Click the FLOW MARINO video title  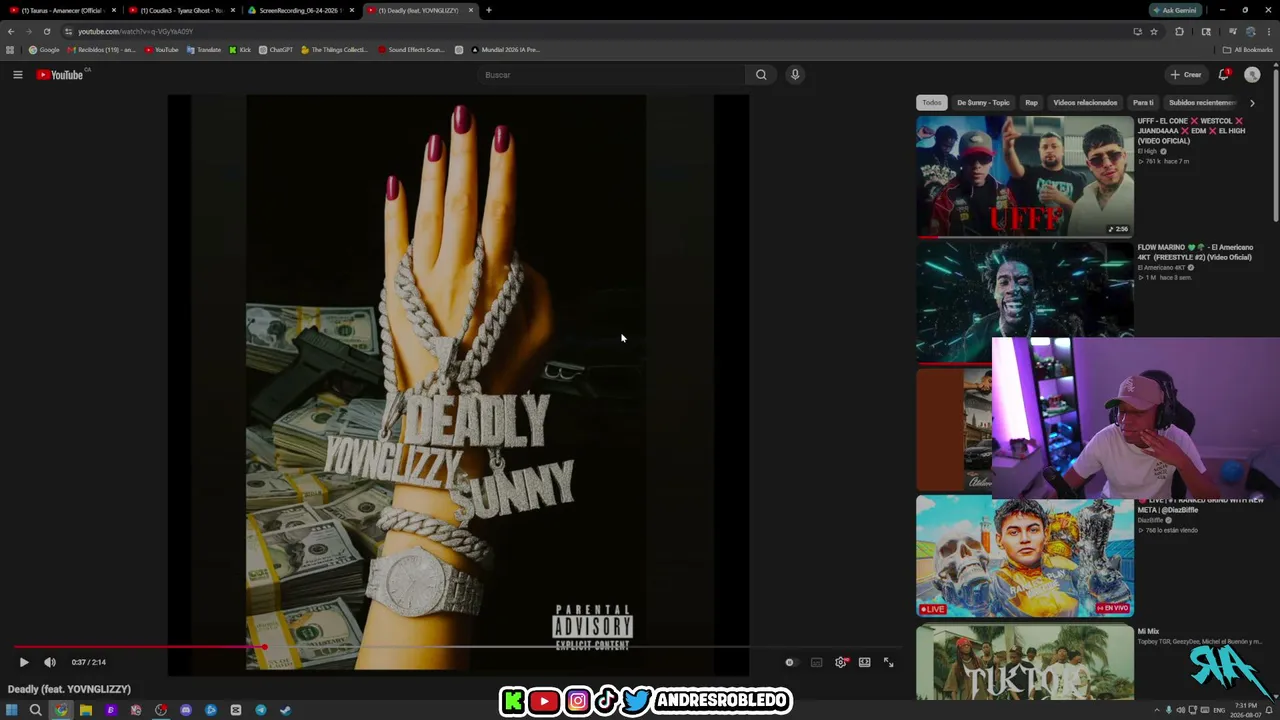tap(1195, 252)
